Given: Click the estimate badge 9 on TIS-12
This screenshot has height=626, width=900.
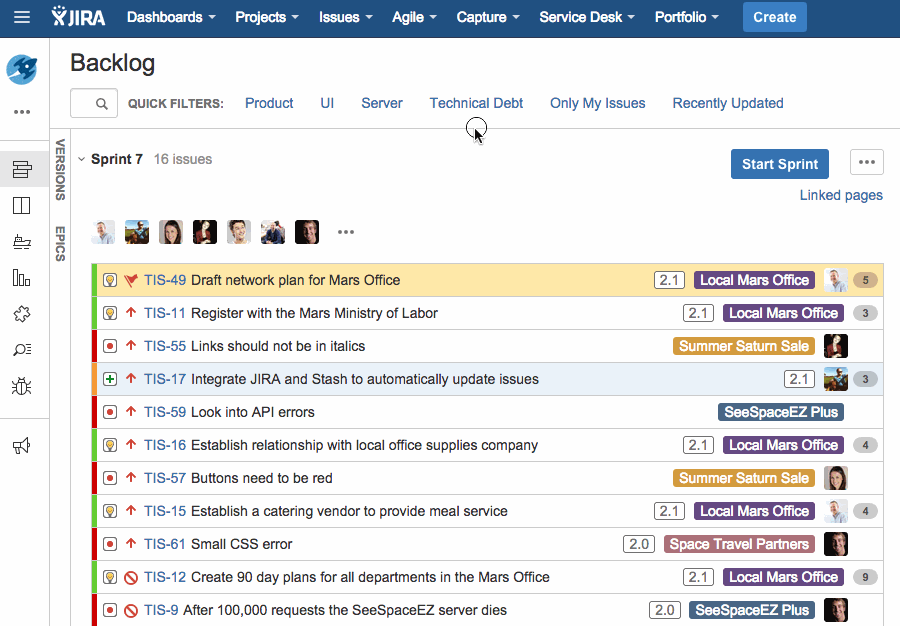Looking at the screenshot, I should point(865,577).
